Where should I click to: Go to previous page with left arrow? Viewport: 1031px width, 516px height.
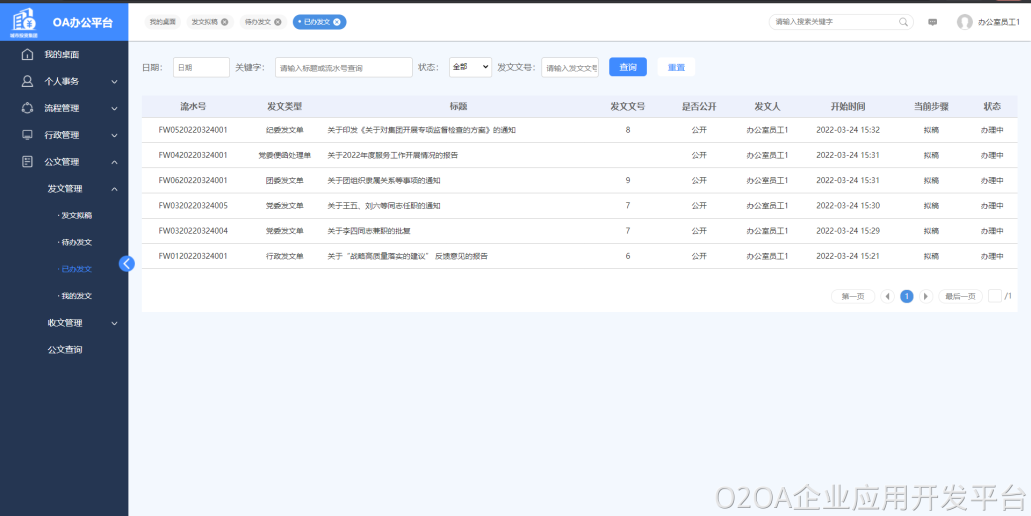[887, 296]
